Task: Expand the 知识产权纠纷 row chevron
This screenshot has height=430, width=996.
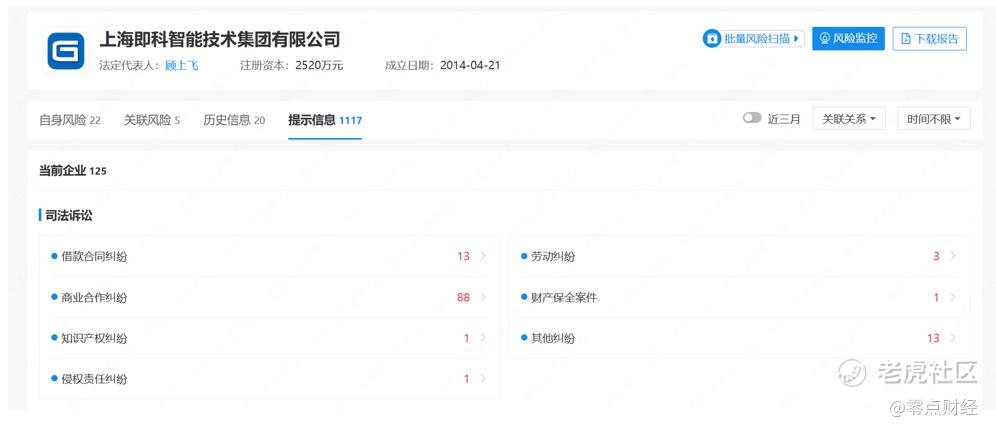Action: tap(483, 338)
